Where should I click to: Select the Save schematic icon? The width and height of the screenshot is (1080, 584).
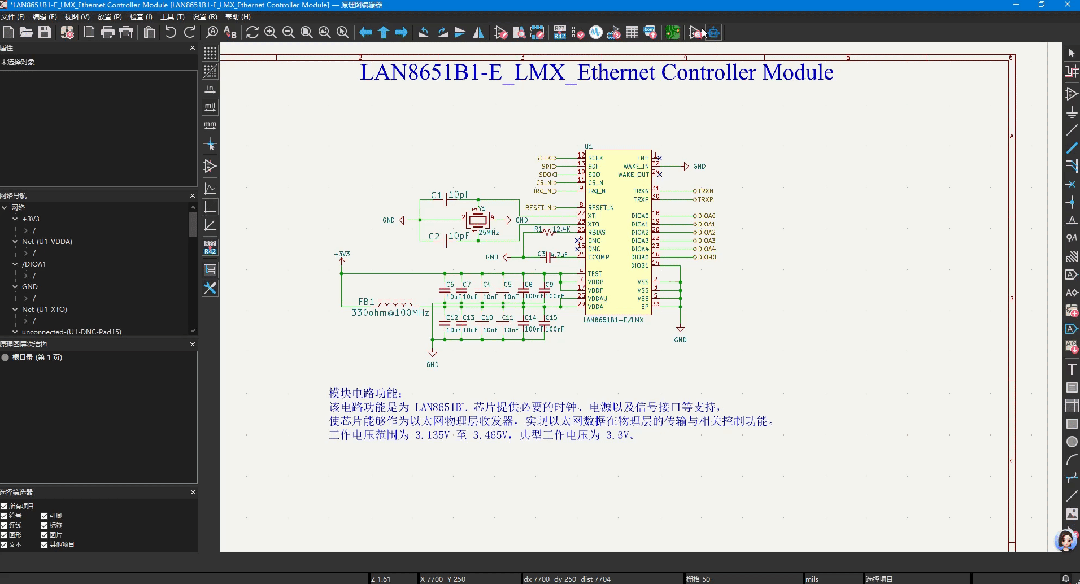45,32
